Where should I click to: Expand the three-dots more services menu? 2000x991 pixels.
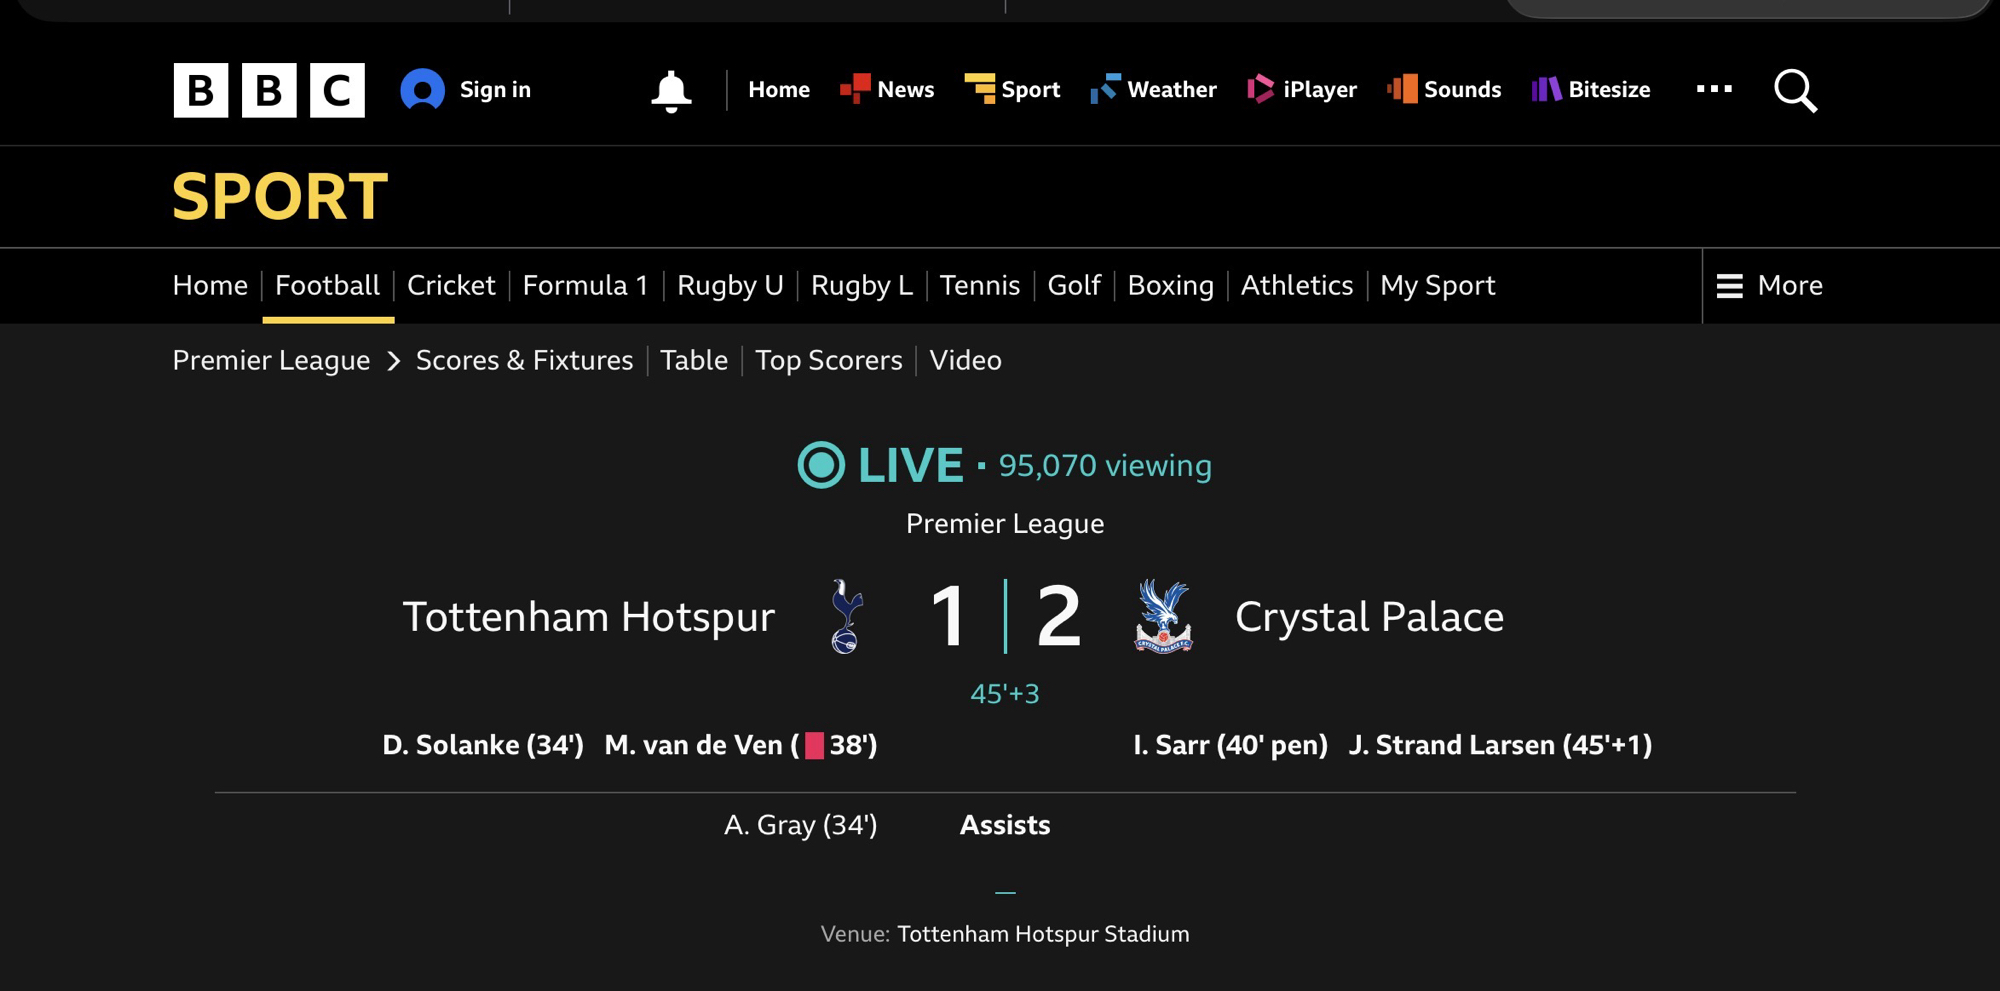[1714, 89]
